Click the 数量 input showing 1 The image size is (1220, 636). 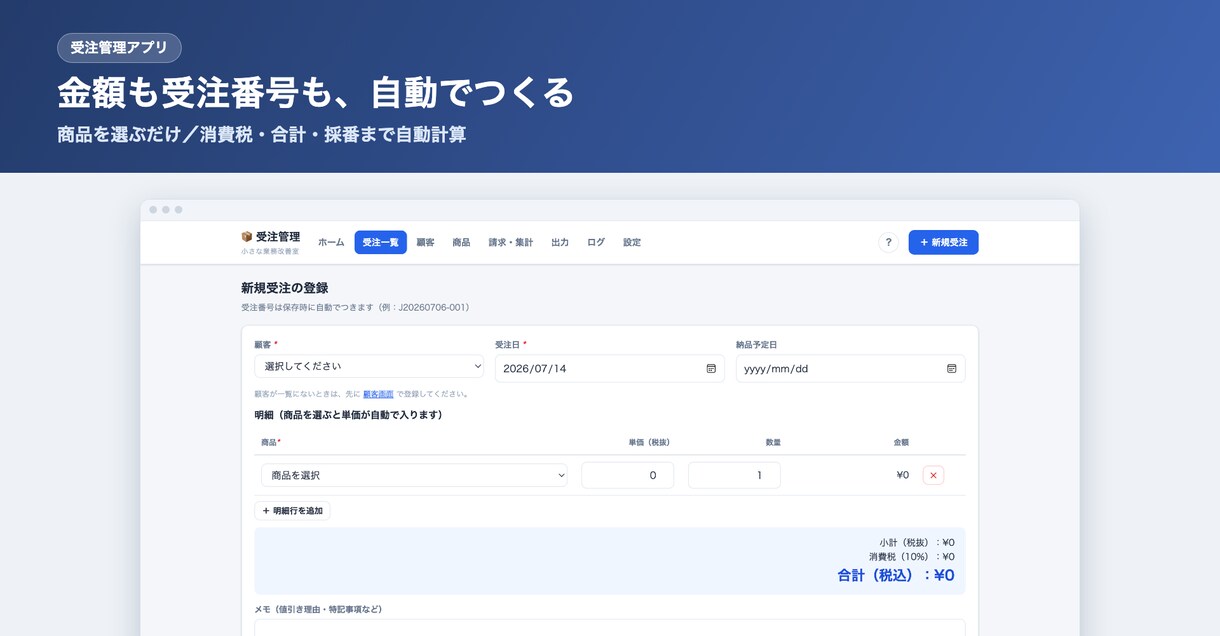pos(734,475)
